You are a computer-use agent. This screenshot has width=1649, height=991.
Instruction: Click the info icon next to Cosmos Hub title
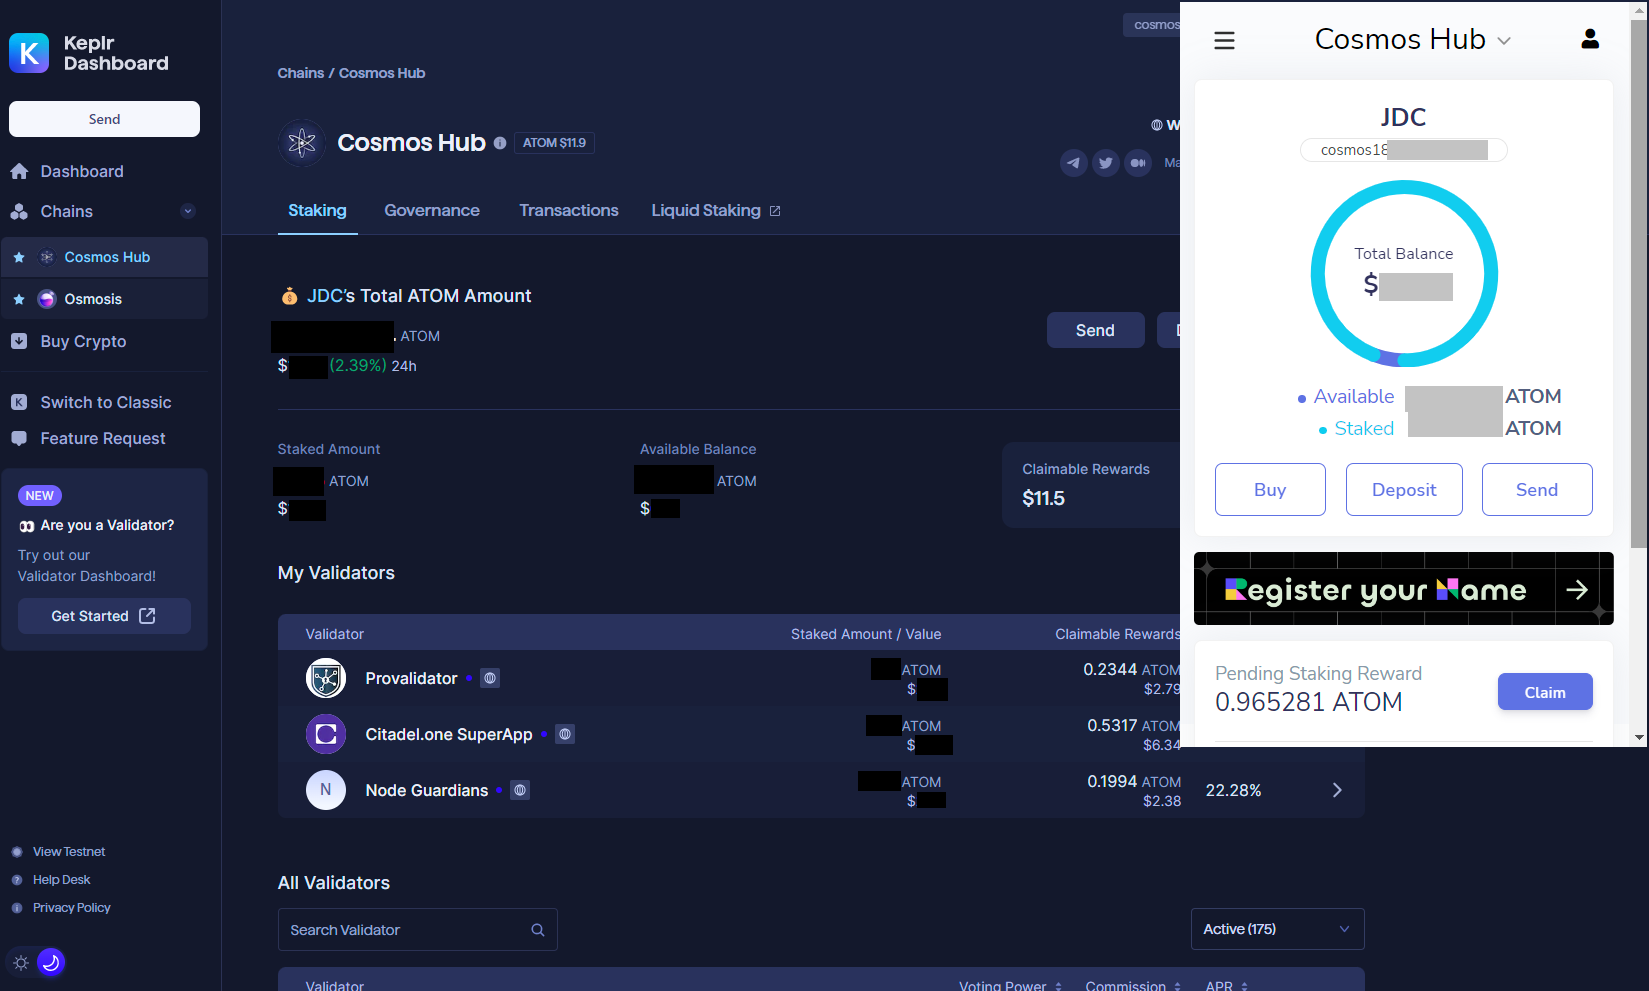pos(500,143)
